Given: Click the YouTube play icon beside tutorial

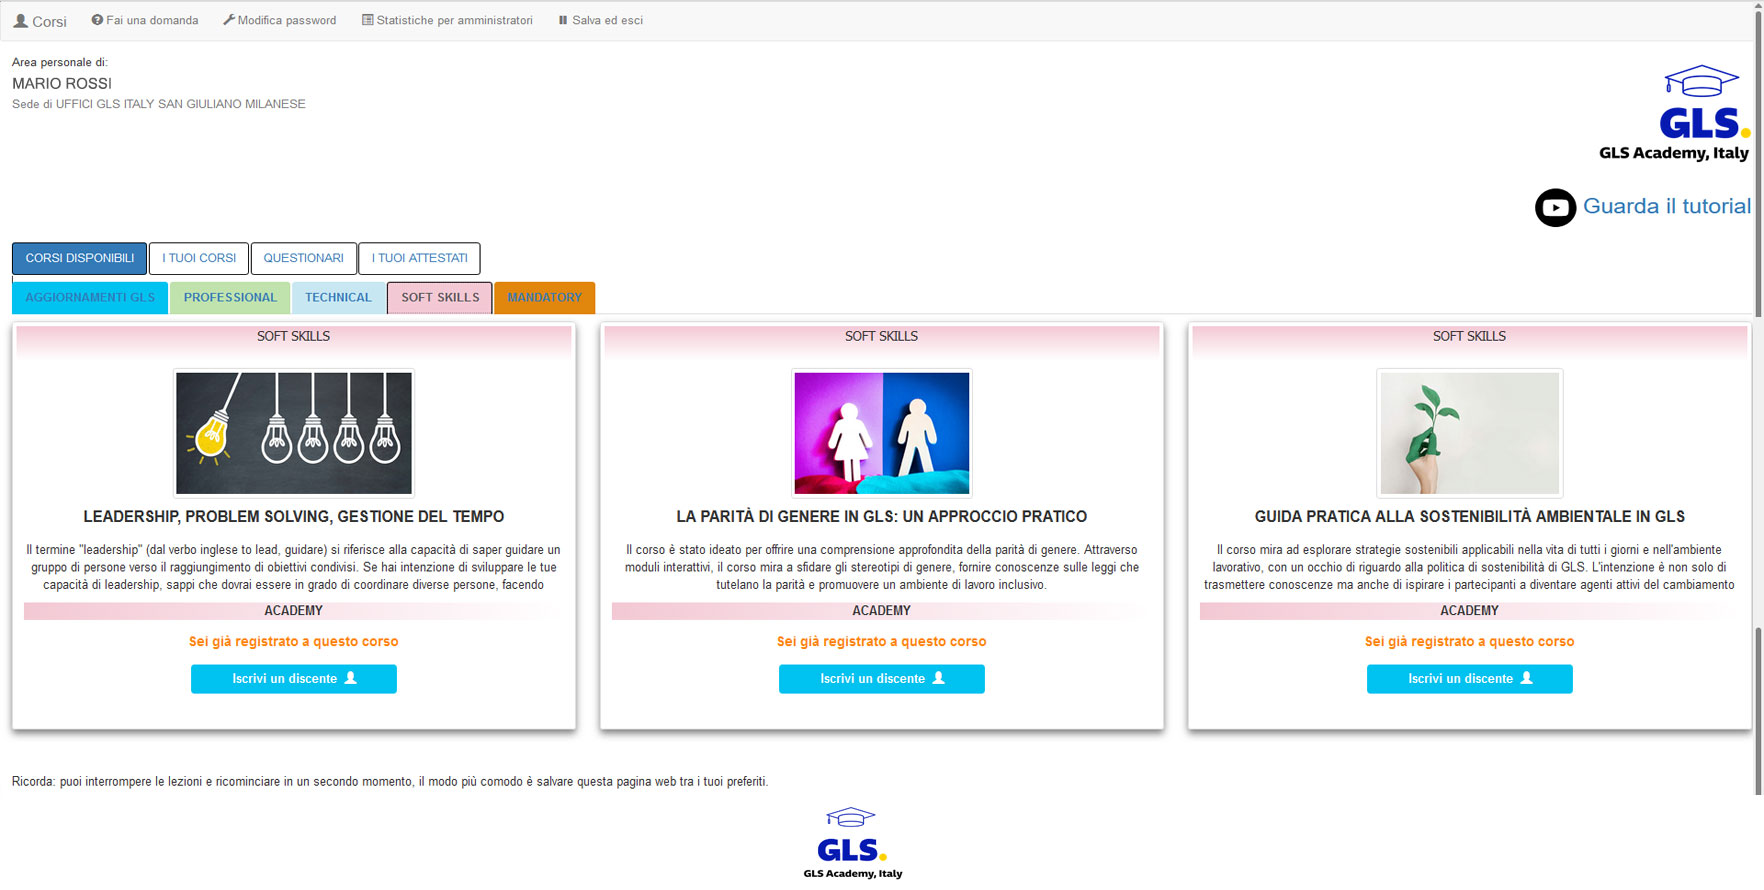Looking at the screenshot, I should tap(1555, 208).
